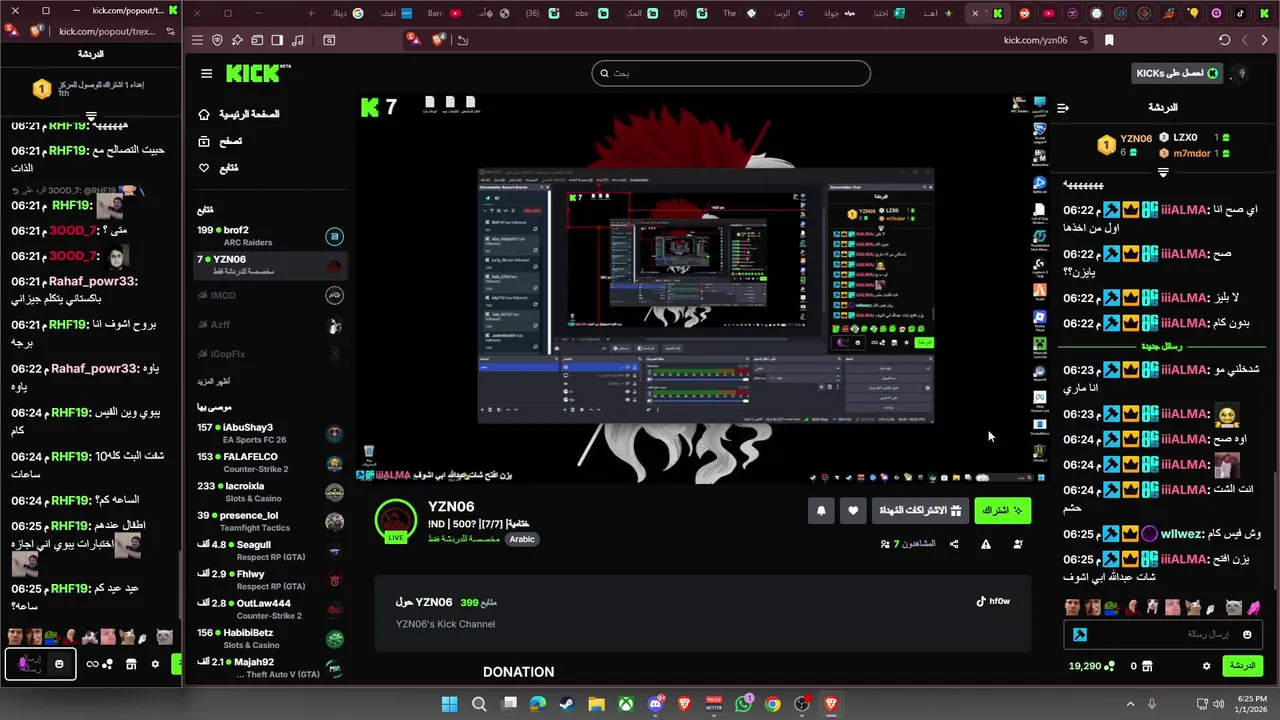1280x720 pixels.
Task: Open recommended channel FALAFELCO
Action: click(x=270, y=462)
